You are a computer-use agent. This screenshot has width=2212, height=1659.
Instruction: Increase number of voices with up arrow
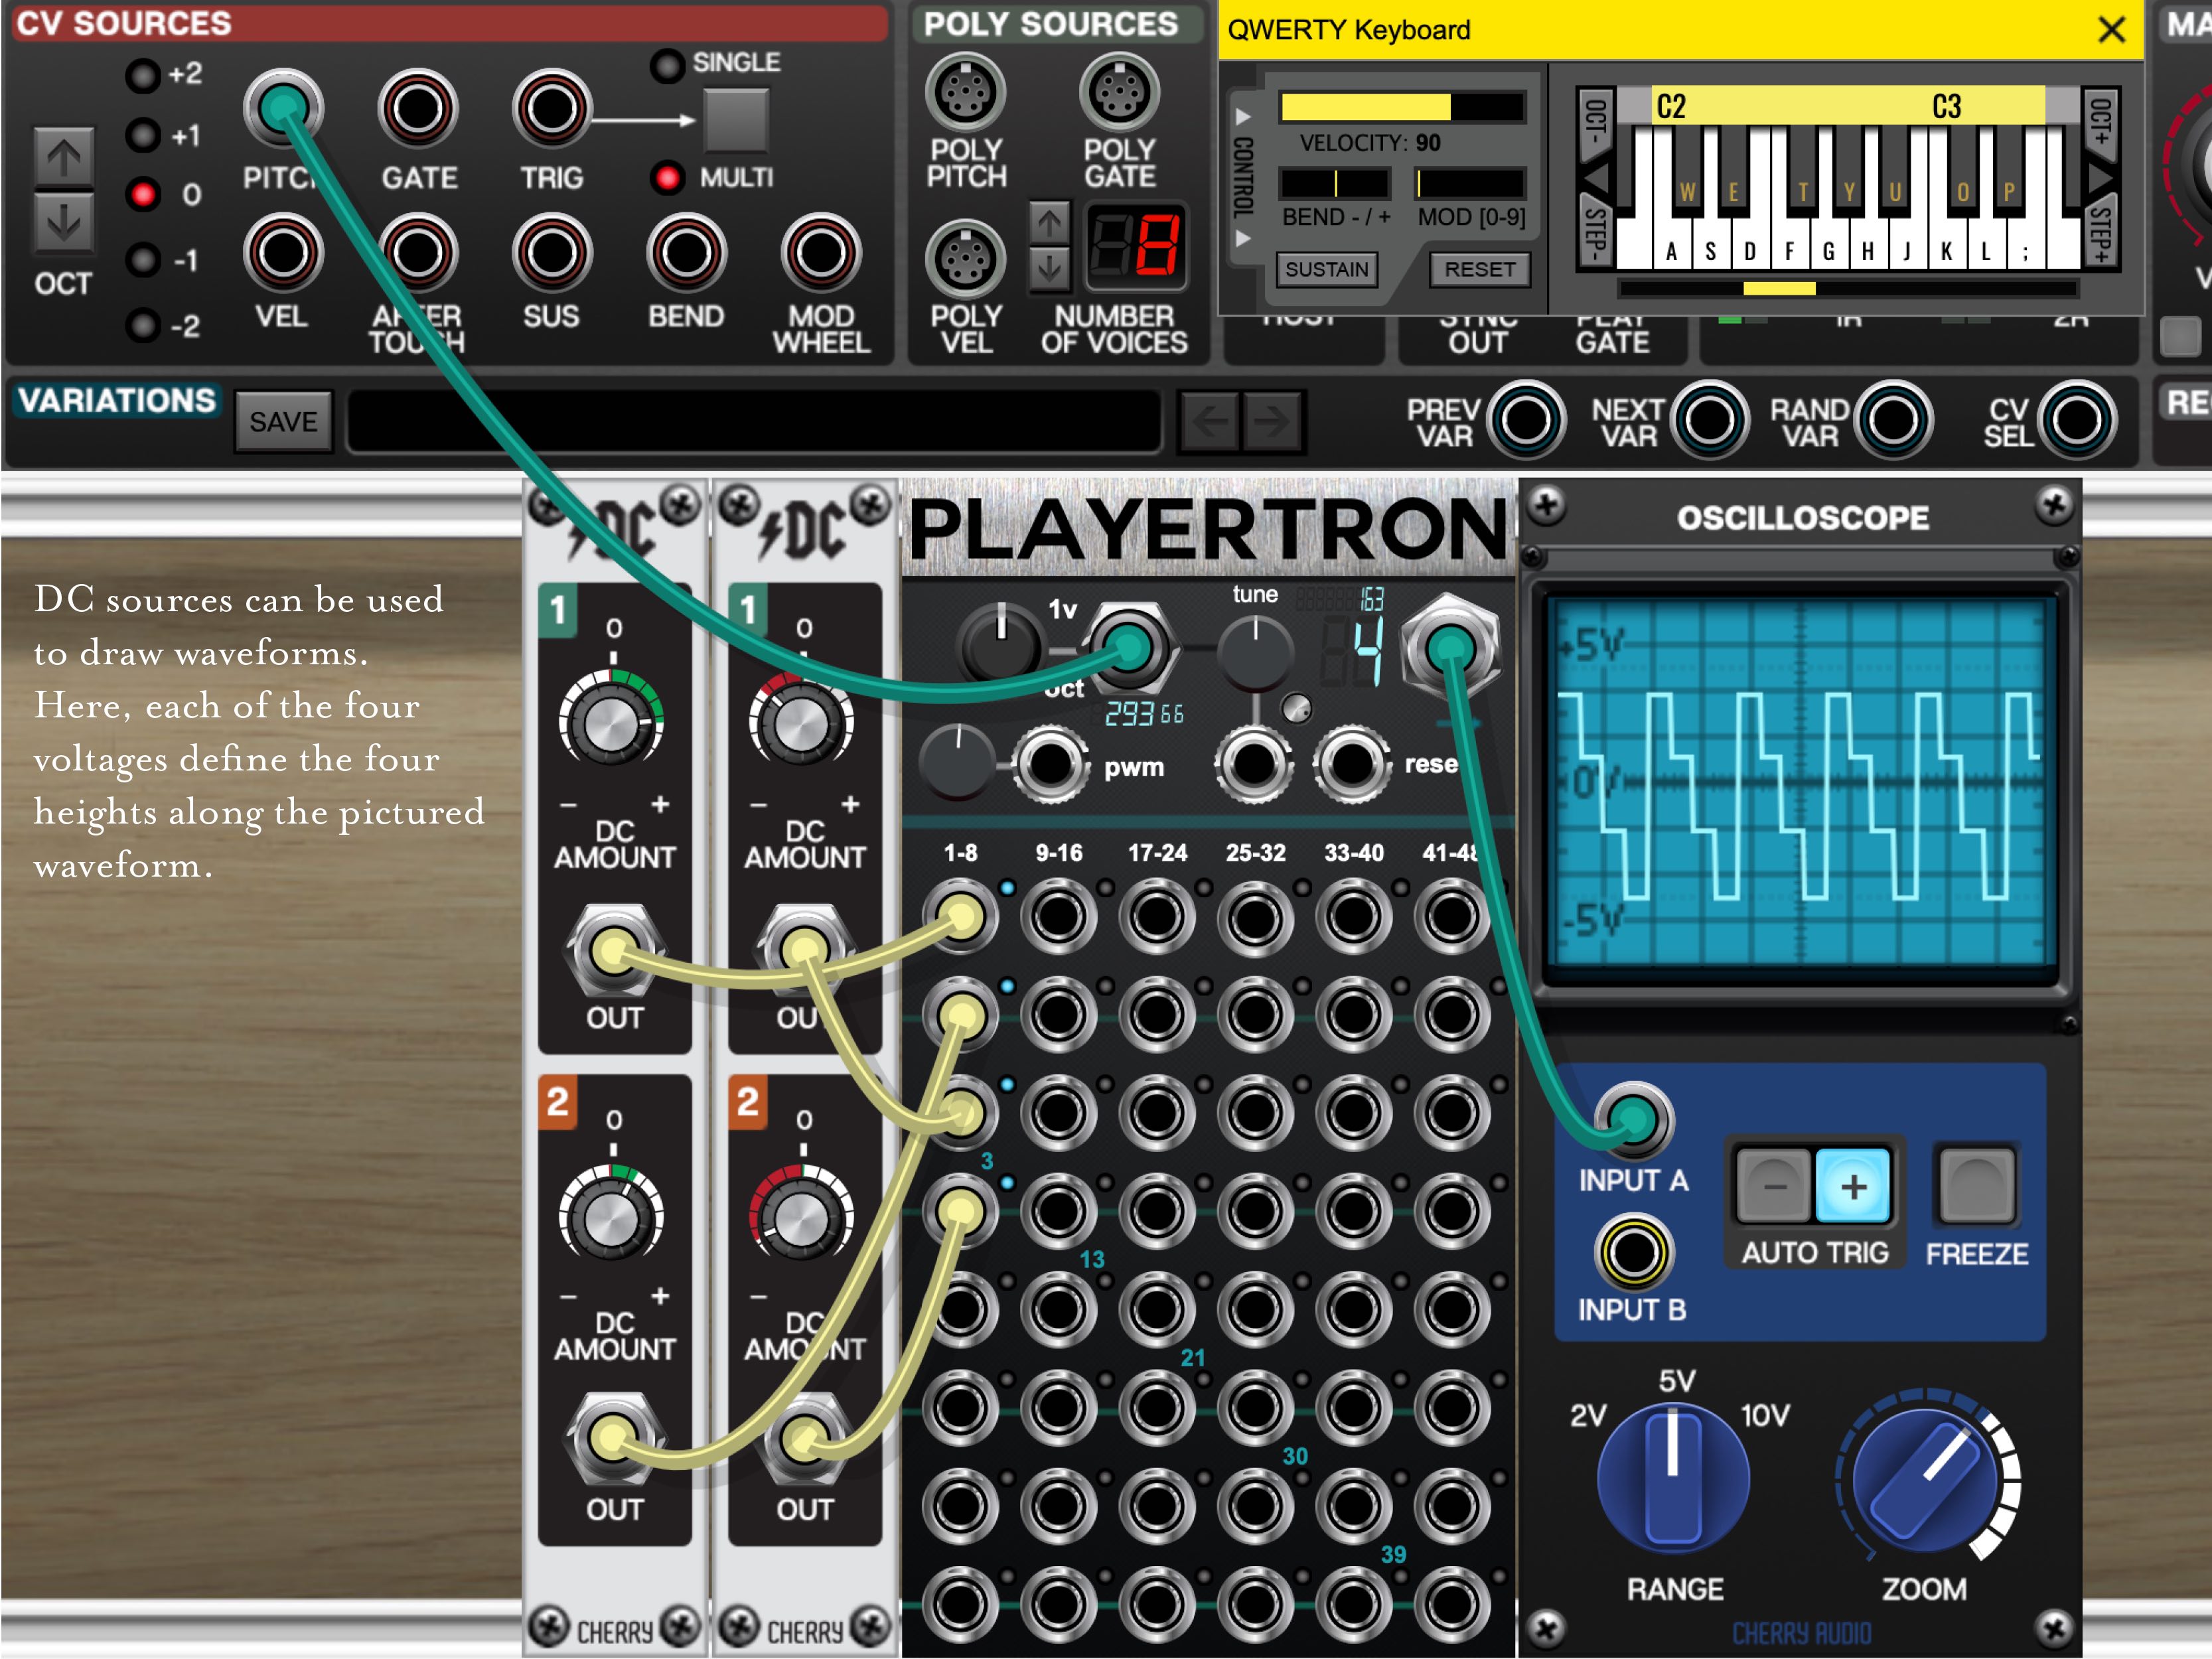pos(1049,223)
